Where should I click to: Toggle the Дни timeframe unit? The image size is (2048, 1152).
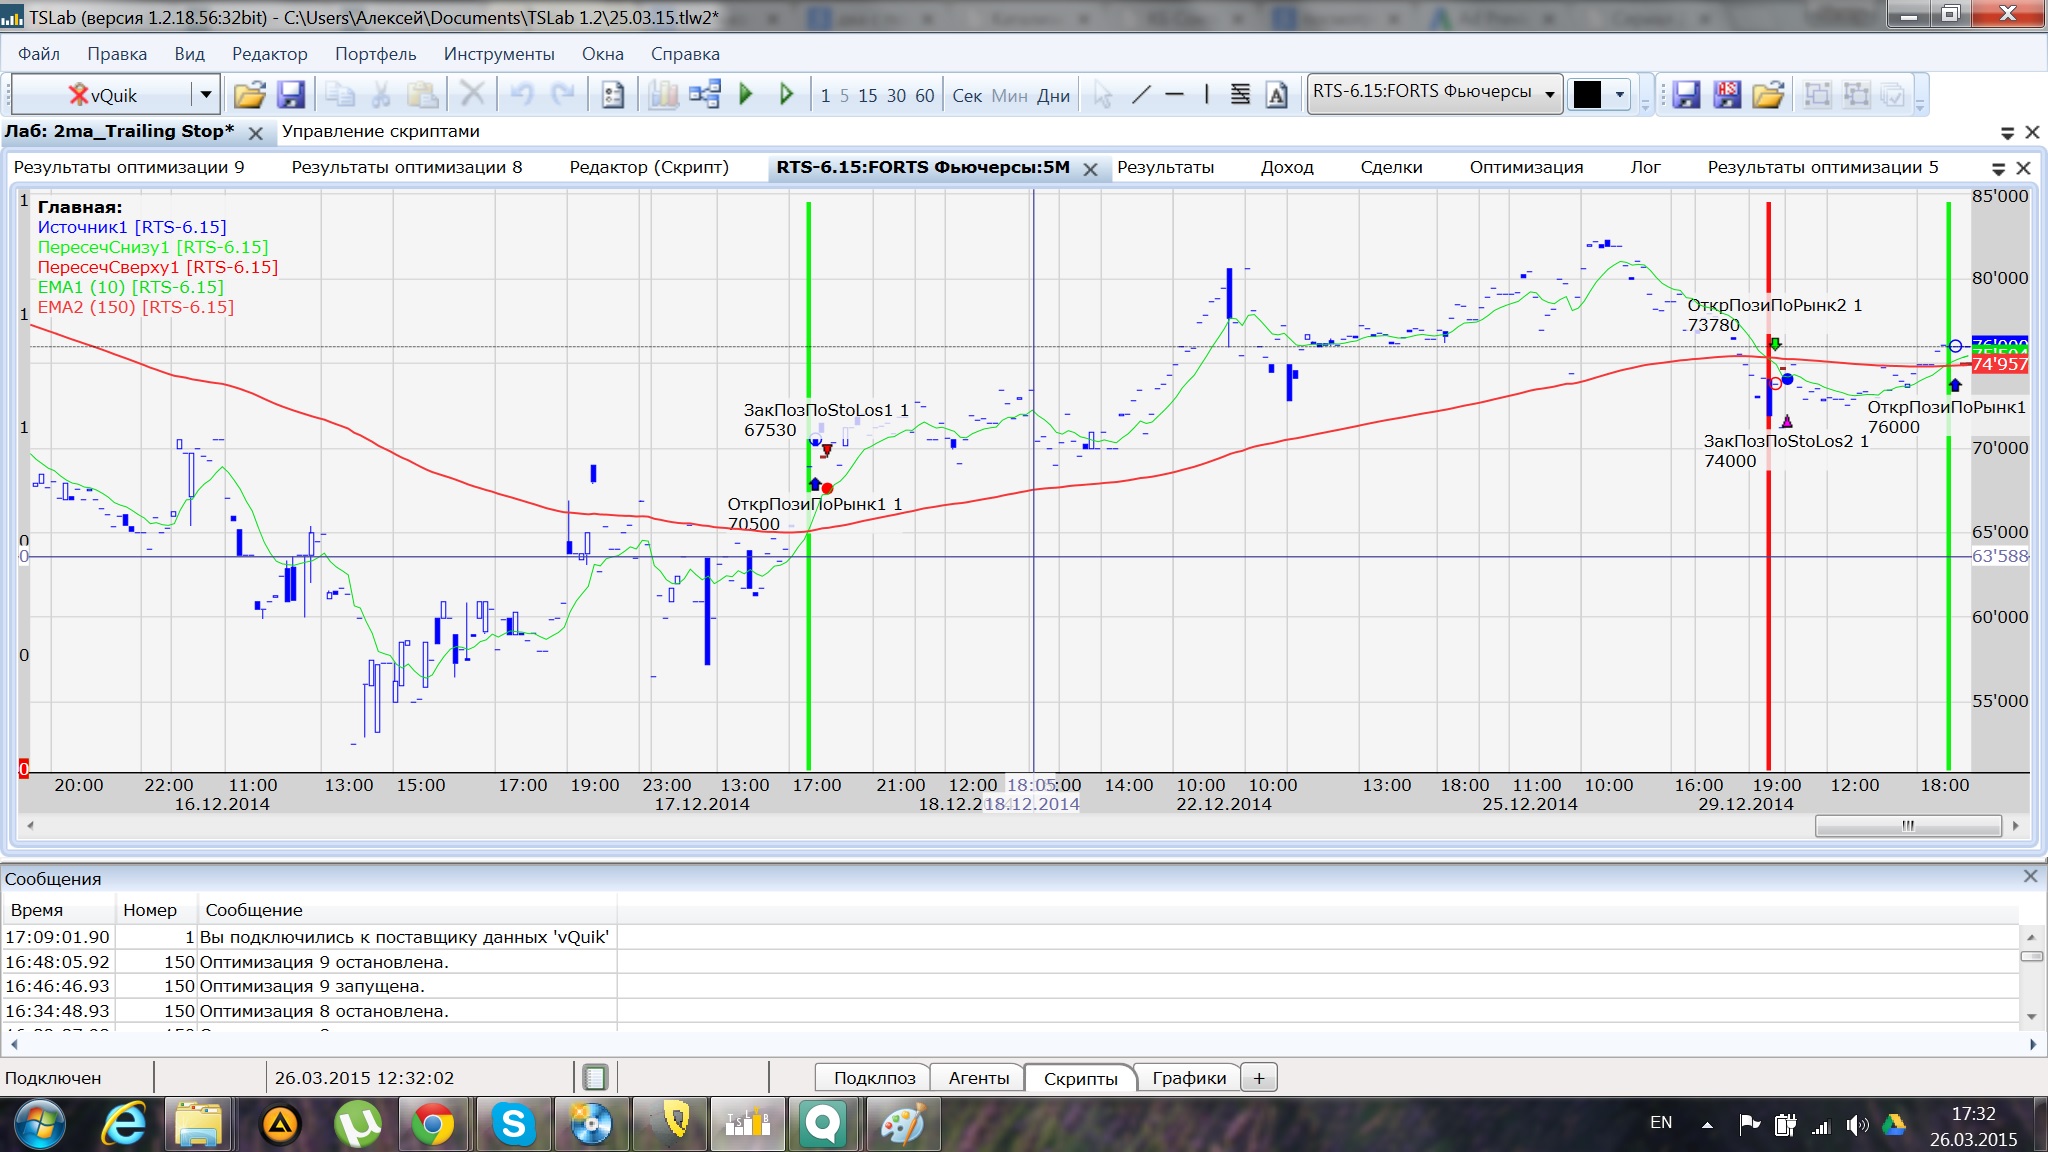1053,96
